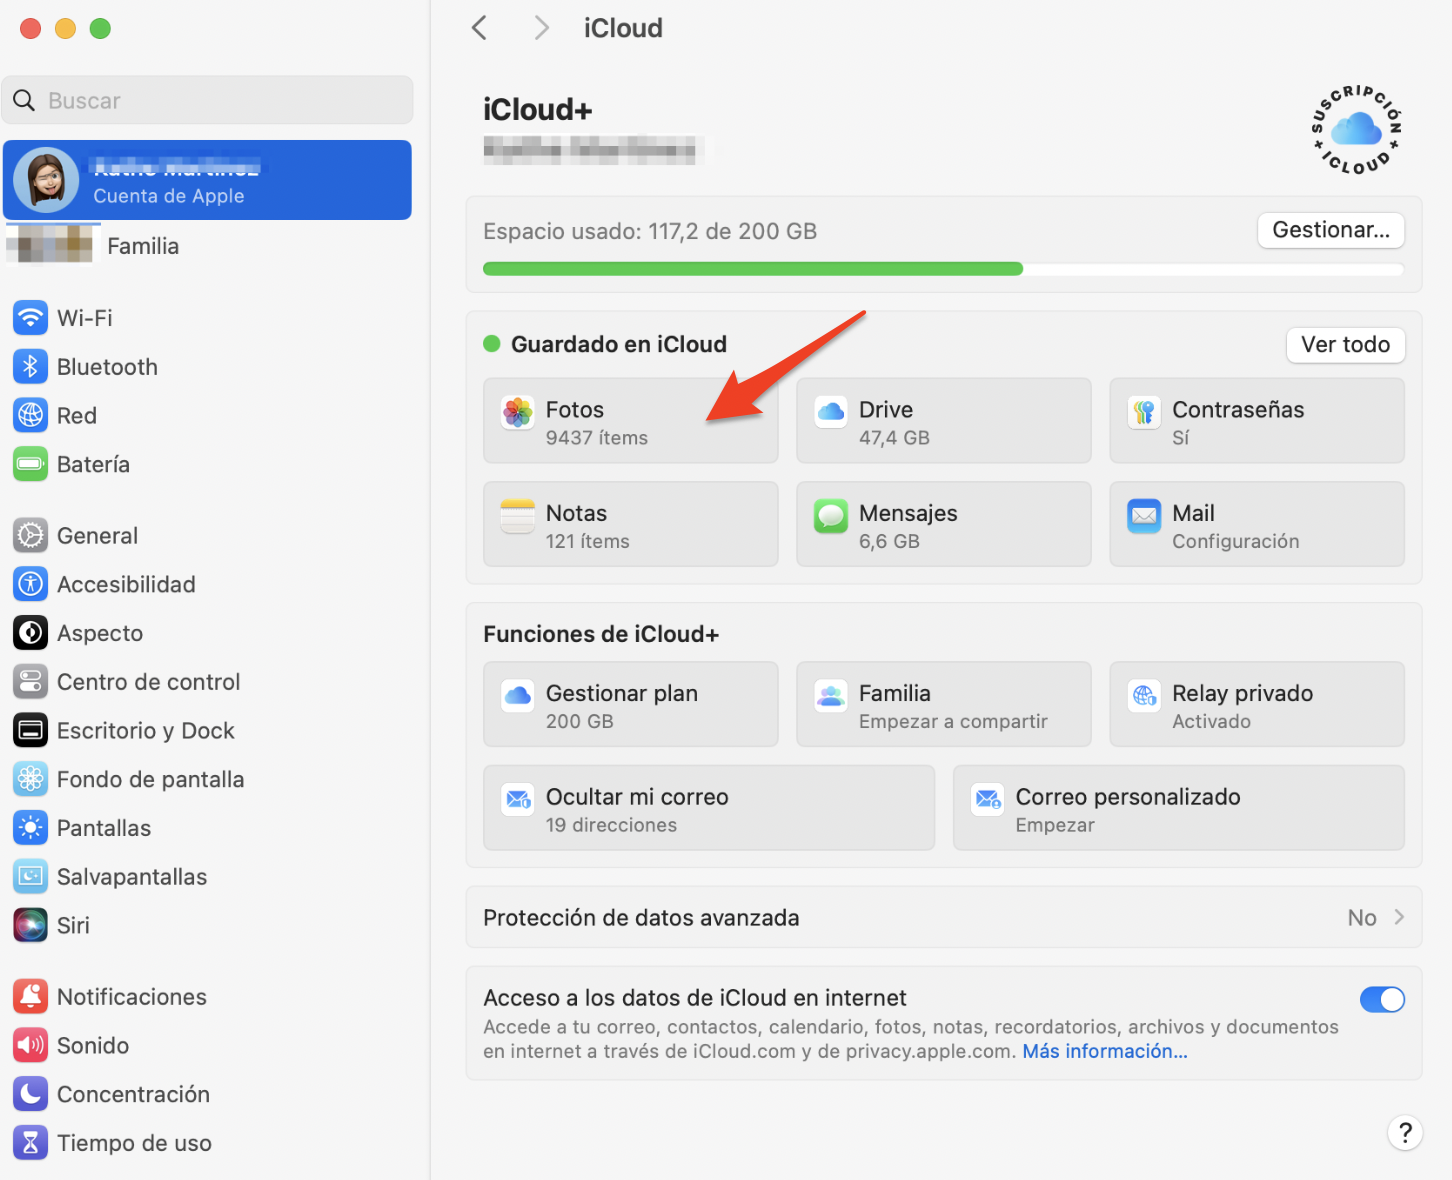1452x1180 pixels.
Task: Open Salvapantallas settings icon
Action: point(30,877)
